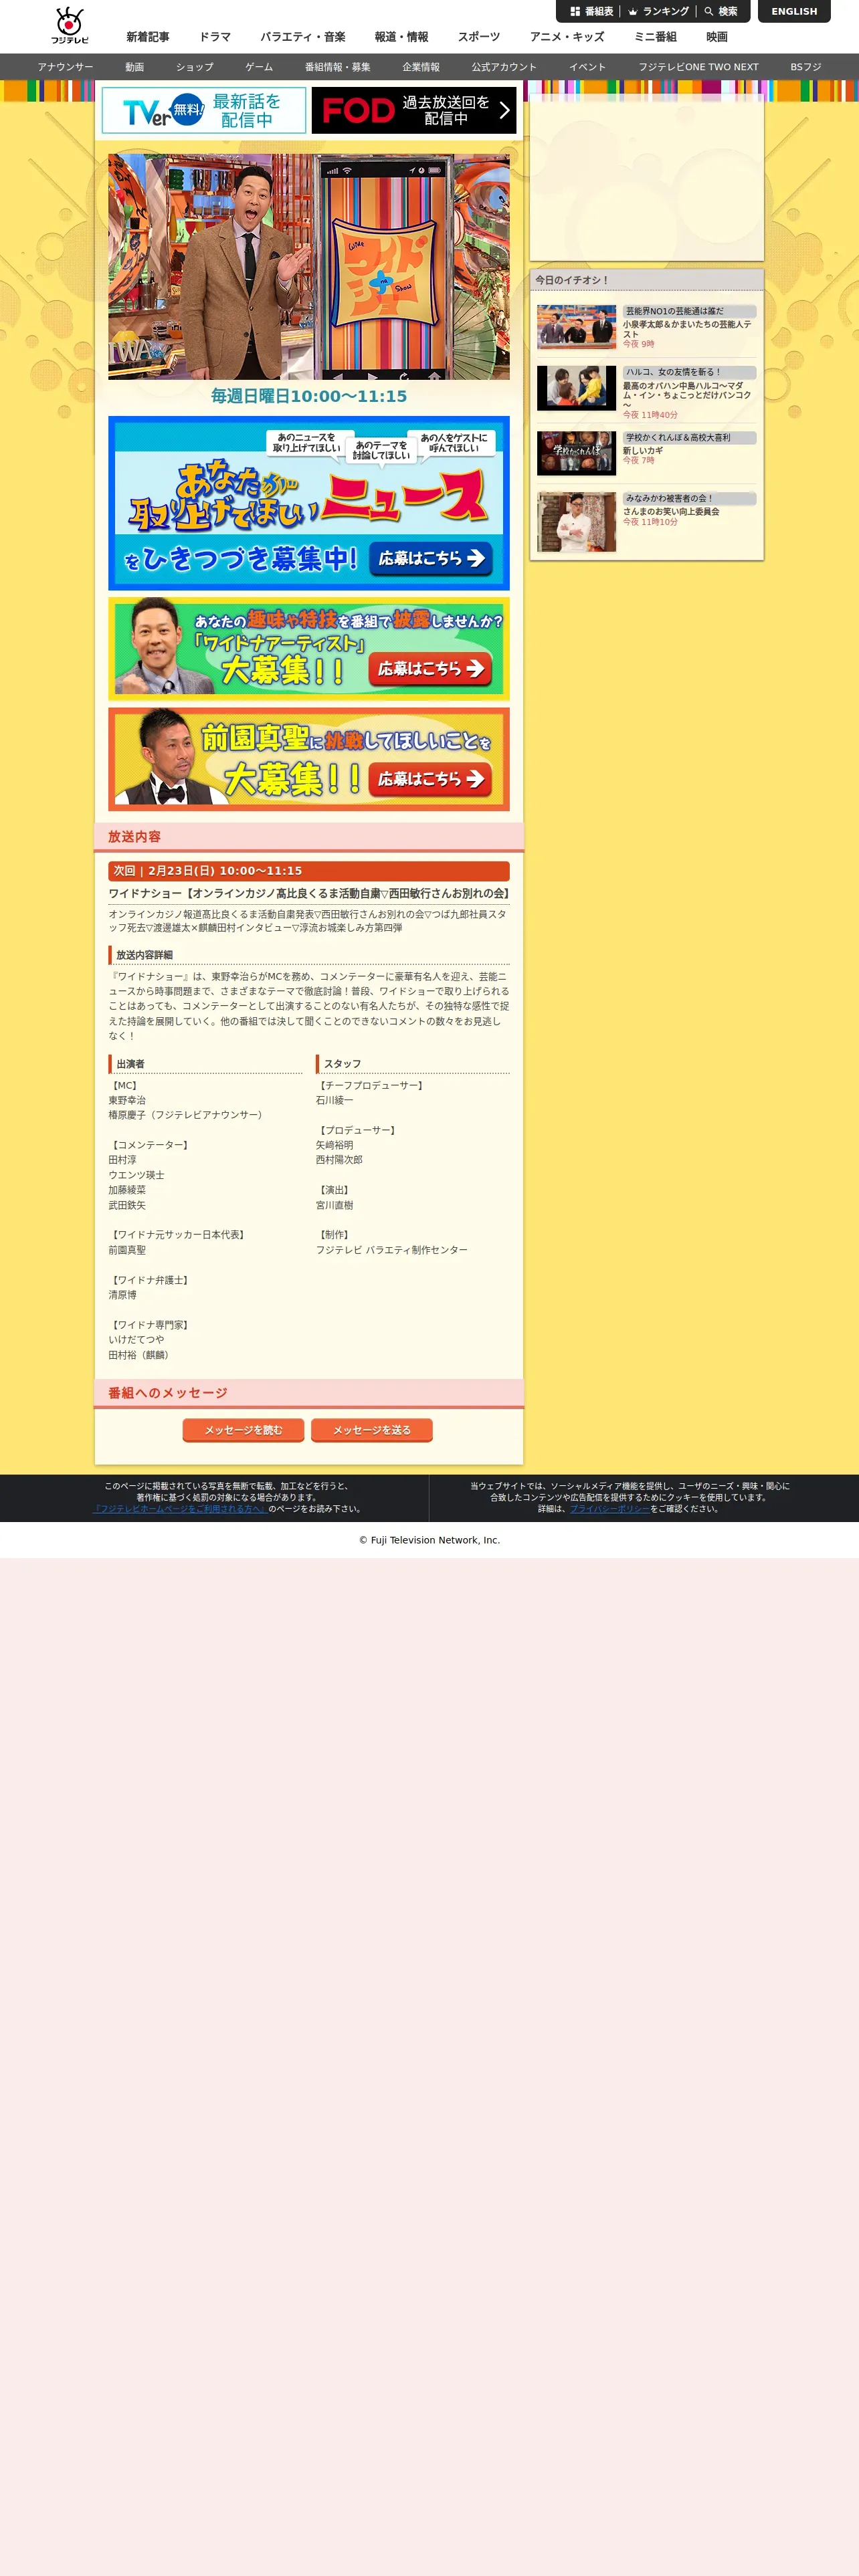
Task: Click メッセージを読む button
Action: 244,1430
